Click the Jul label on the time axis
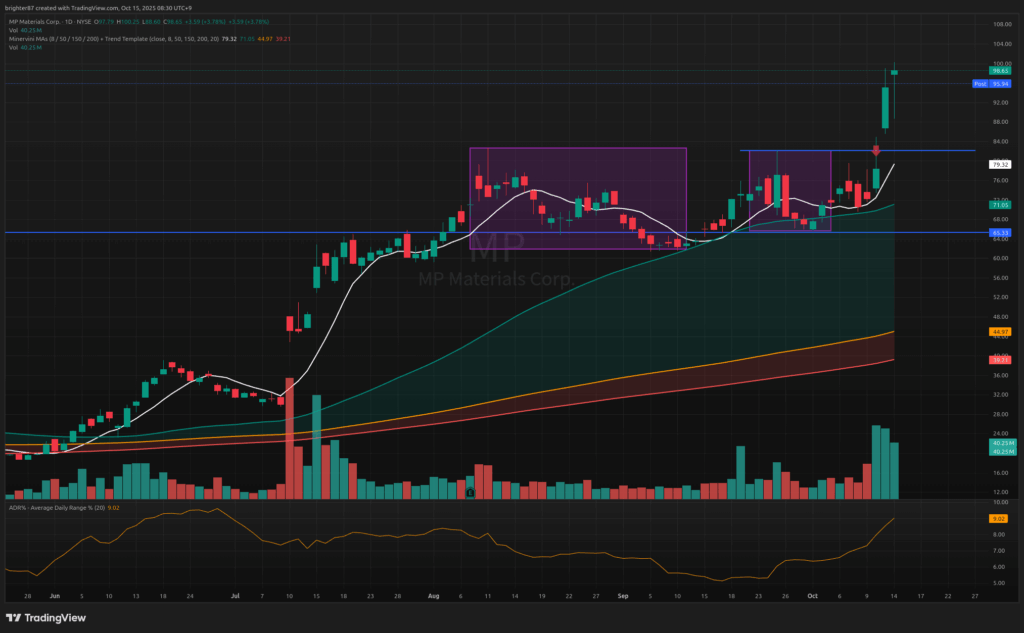1024x633 pixels. point(235,593)
